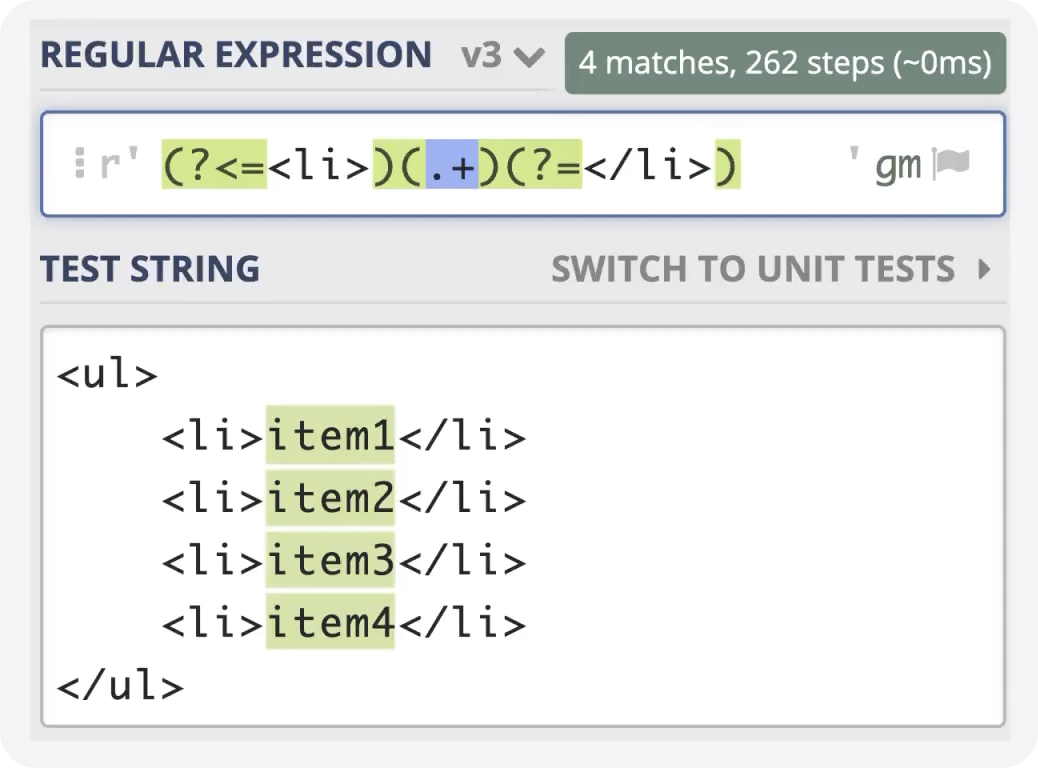This screenshot has height=768, width=1038.
Task: Click the highlighted item1 match
Action: click(330, 437)
